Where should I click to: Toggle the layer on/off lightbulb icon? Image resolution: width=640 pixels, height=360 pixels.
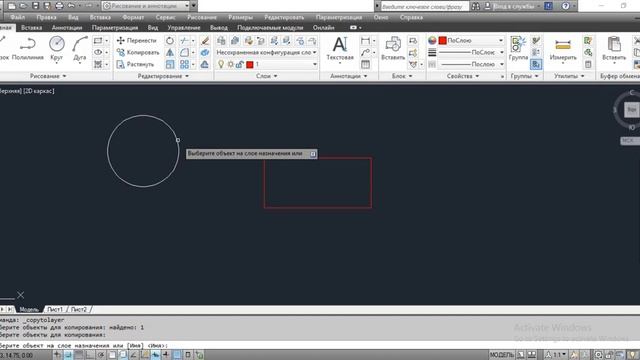[221, 64]
